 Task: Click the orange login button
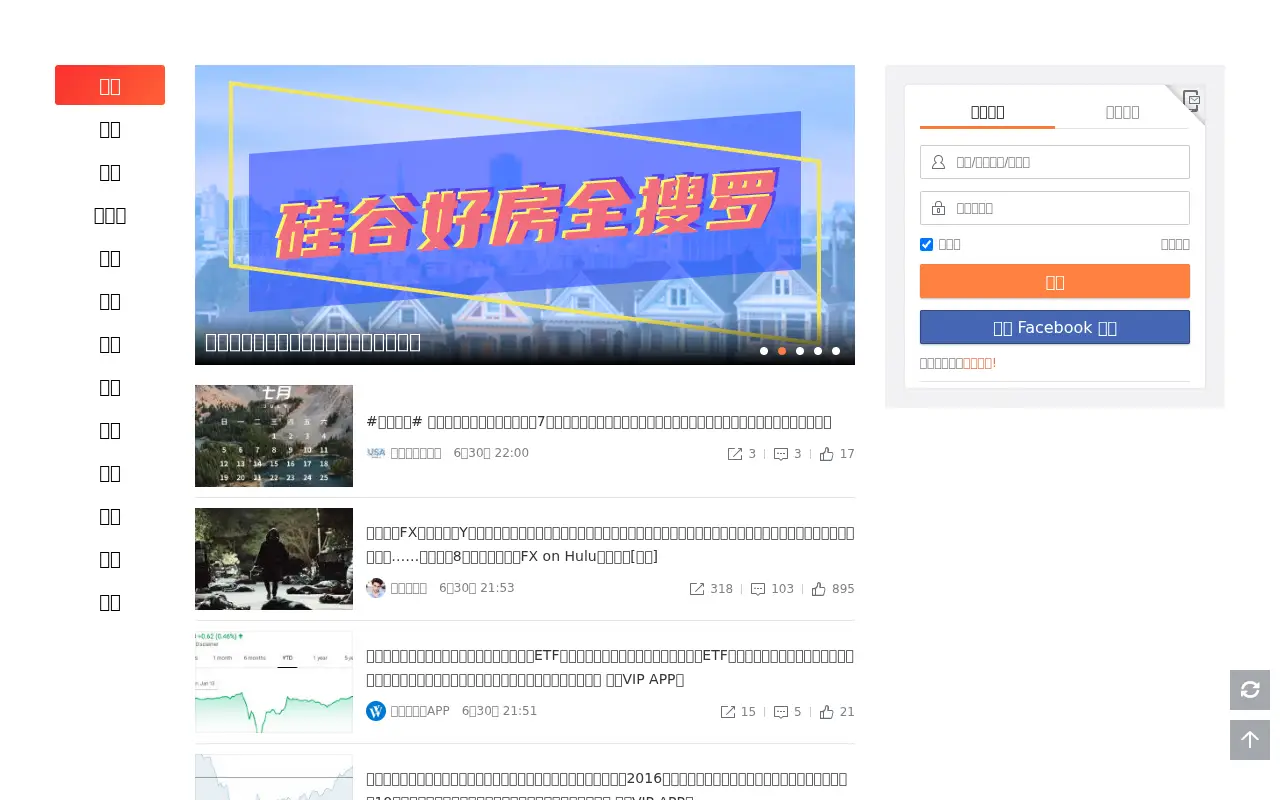click(1055, 281)
